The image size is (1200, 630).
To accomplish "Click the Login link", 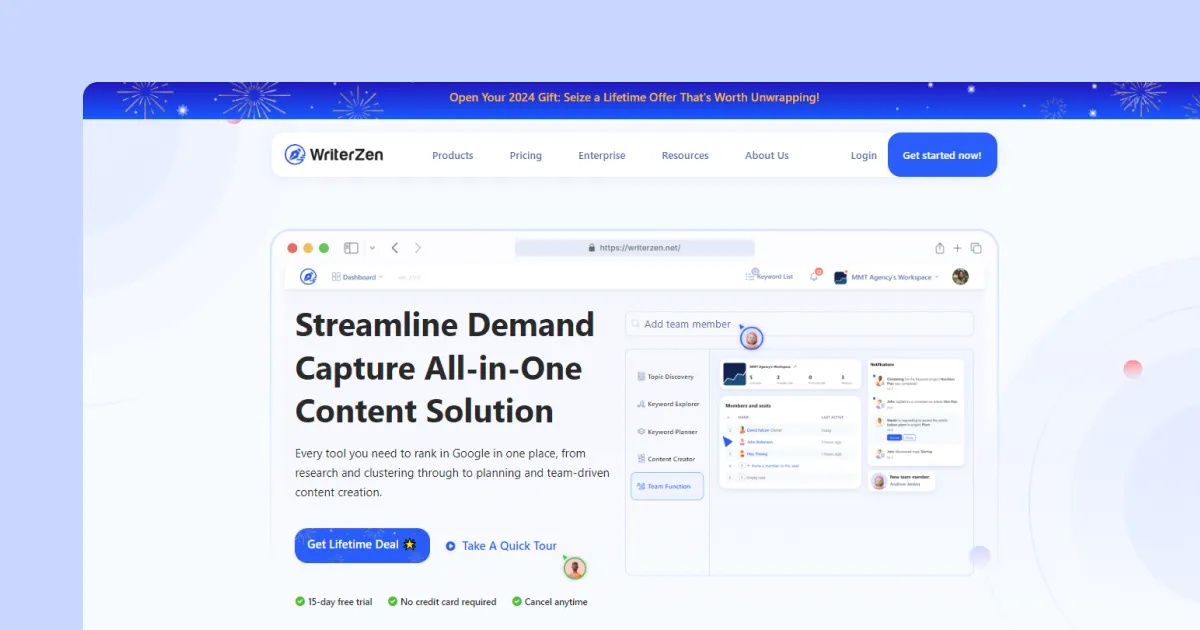I will (864, 155).
